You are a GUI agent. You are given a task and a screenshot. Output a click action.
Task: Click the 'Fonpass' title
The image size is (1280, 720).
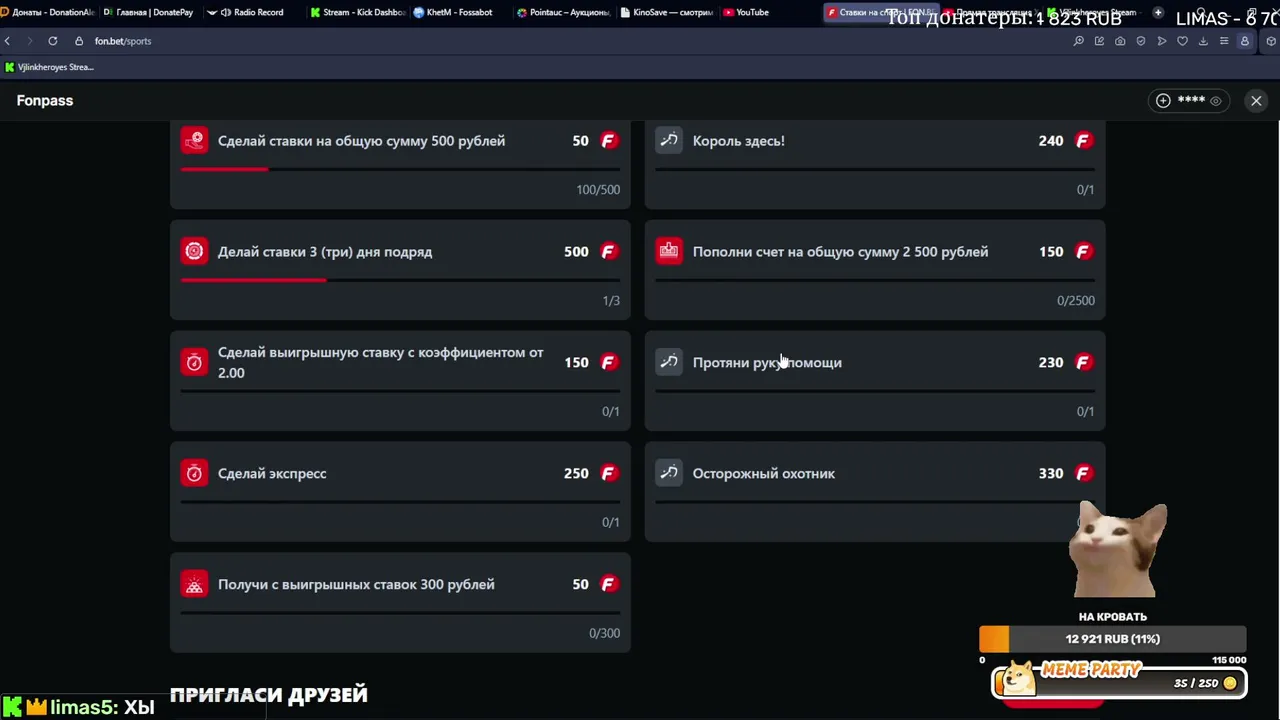(x=45, y=101)
